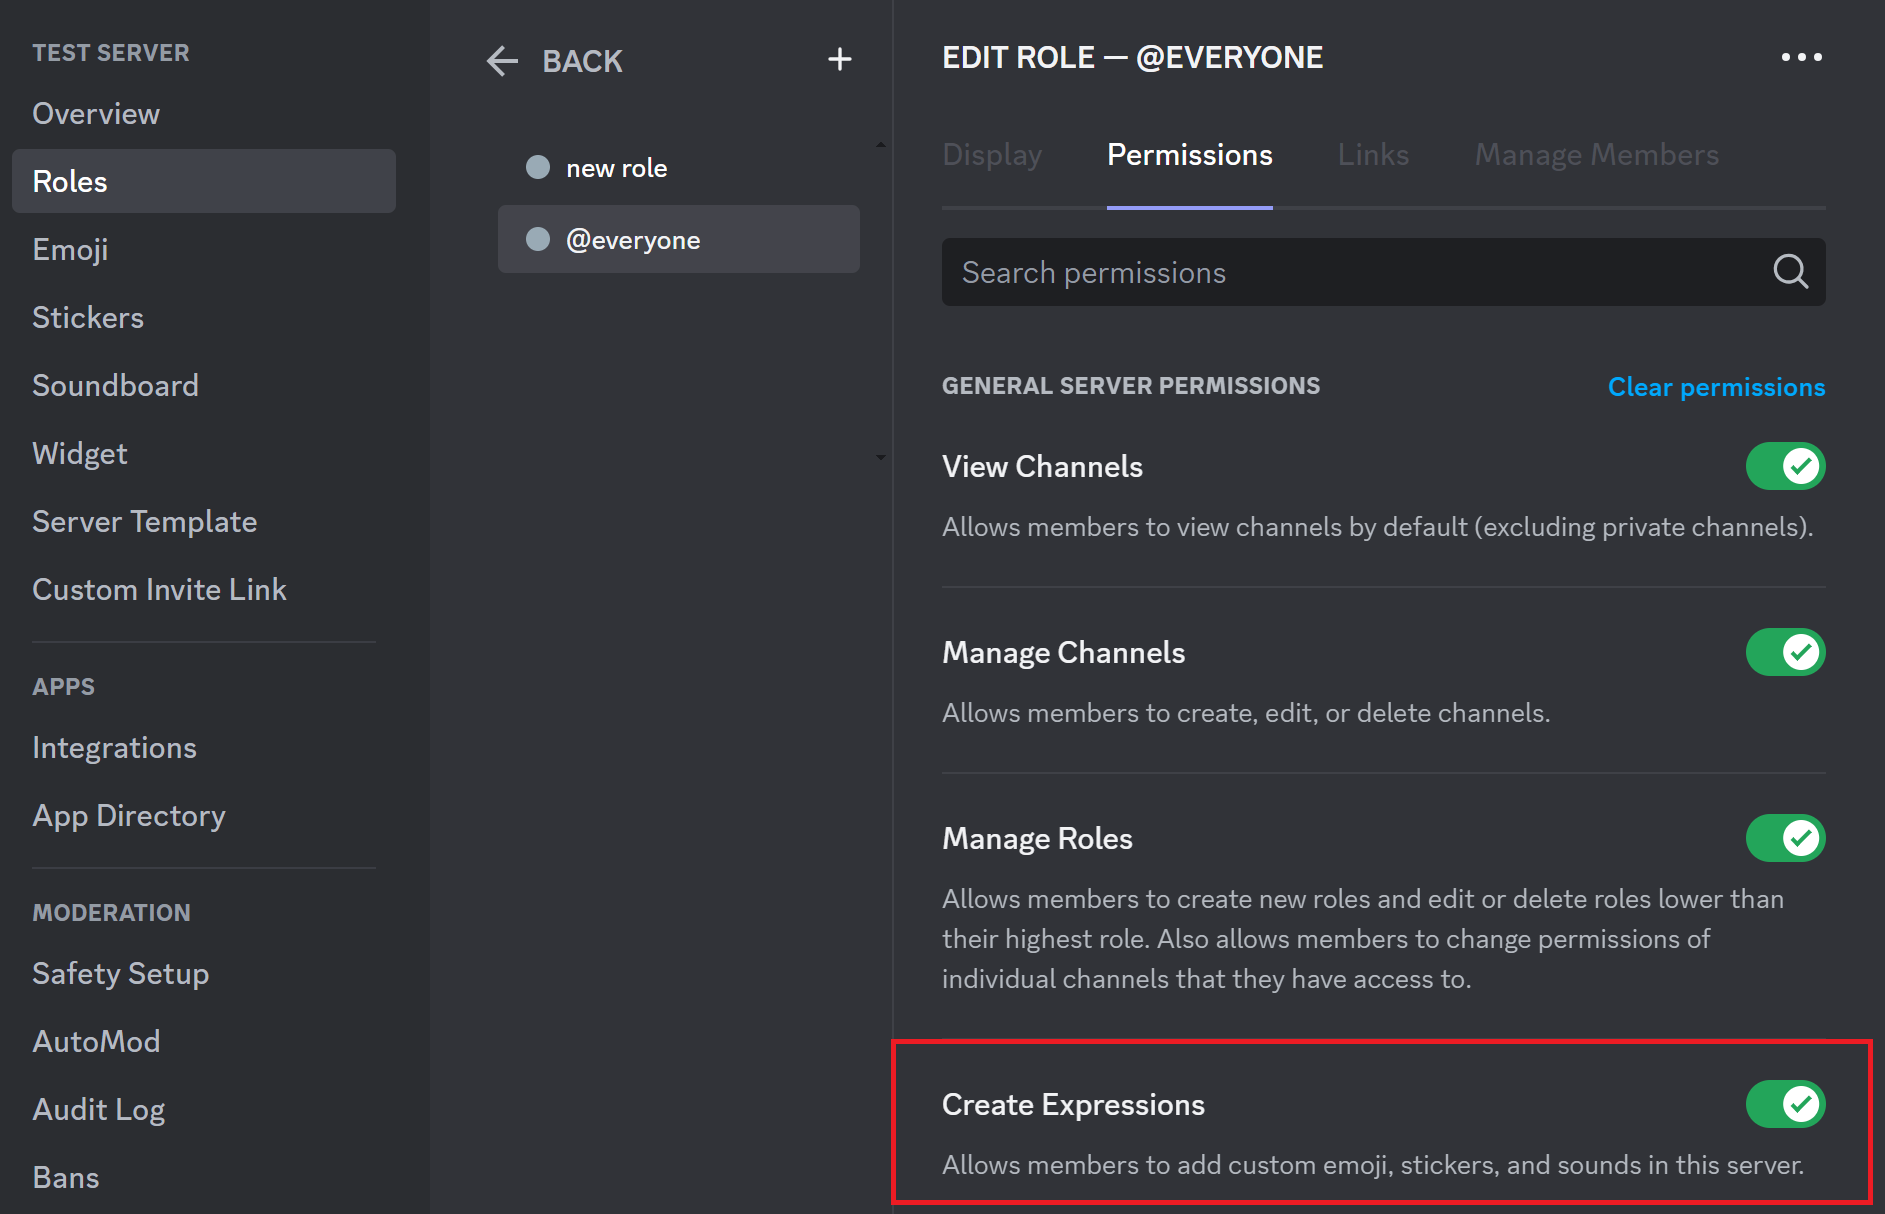
Task: Click the search magnifier icon
Action: click(1790, 271)
